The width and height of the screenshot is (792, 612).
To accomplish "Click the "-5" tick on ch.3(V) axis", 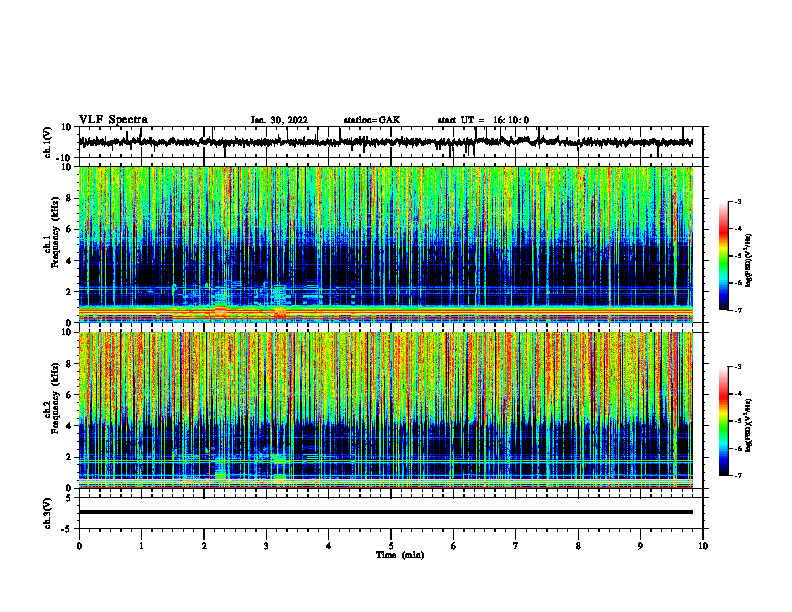I will pyautogui.click(x=67, y=529).
